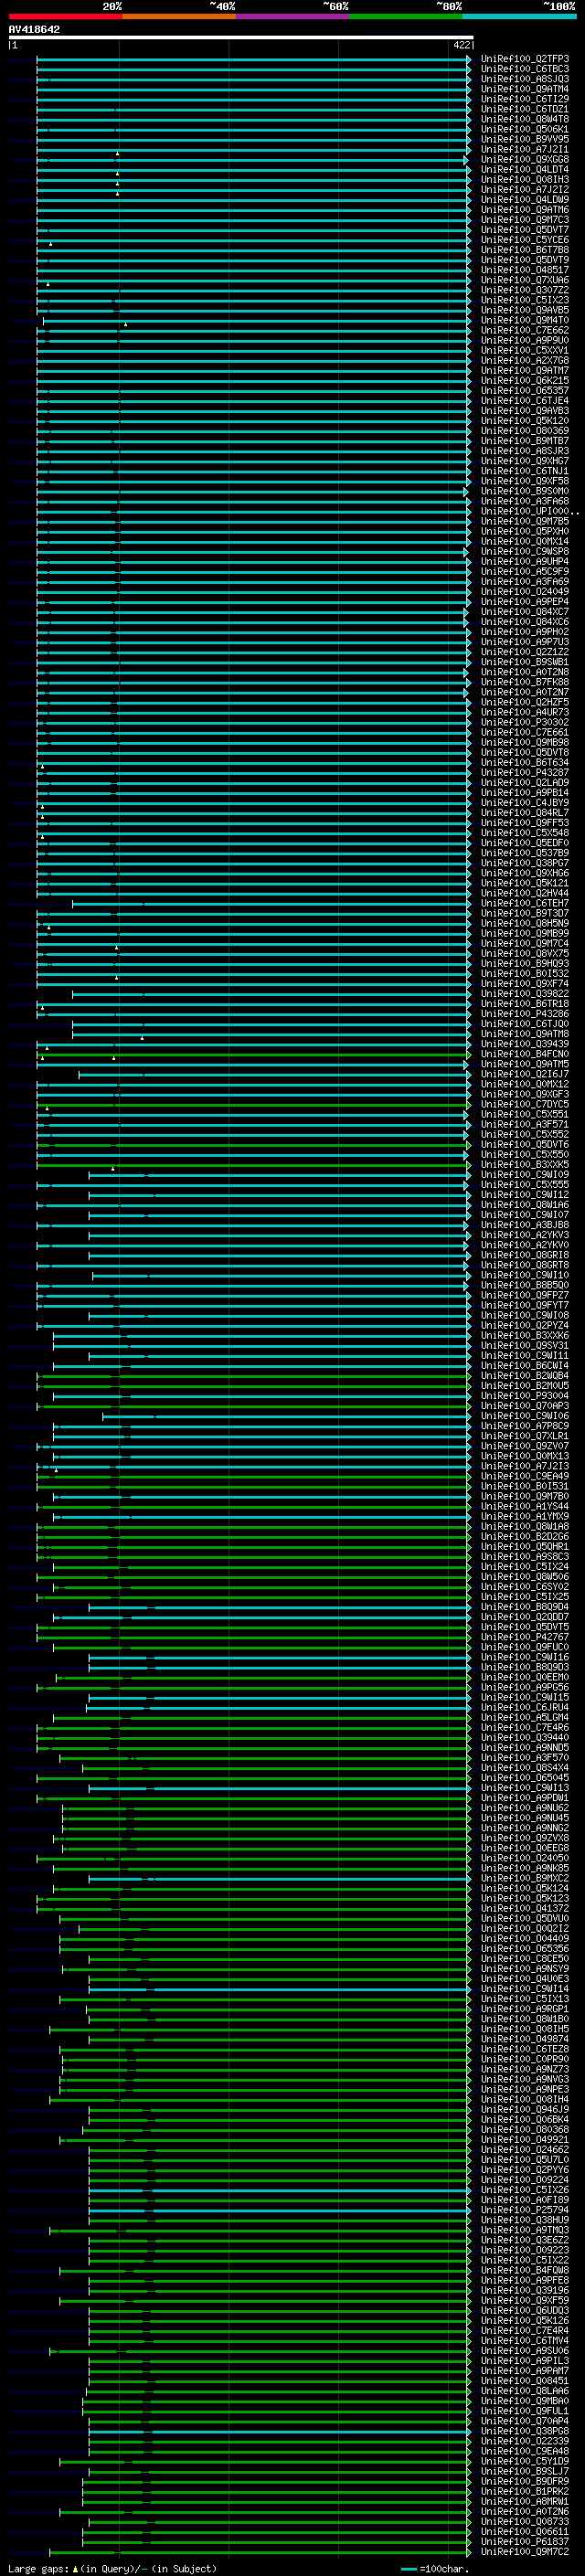This screenshot has width=585, height=2576.
Task: Click the UniRef100_B2WQB4 entry
Action: click(x=525, y=1376)
